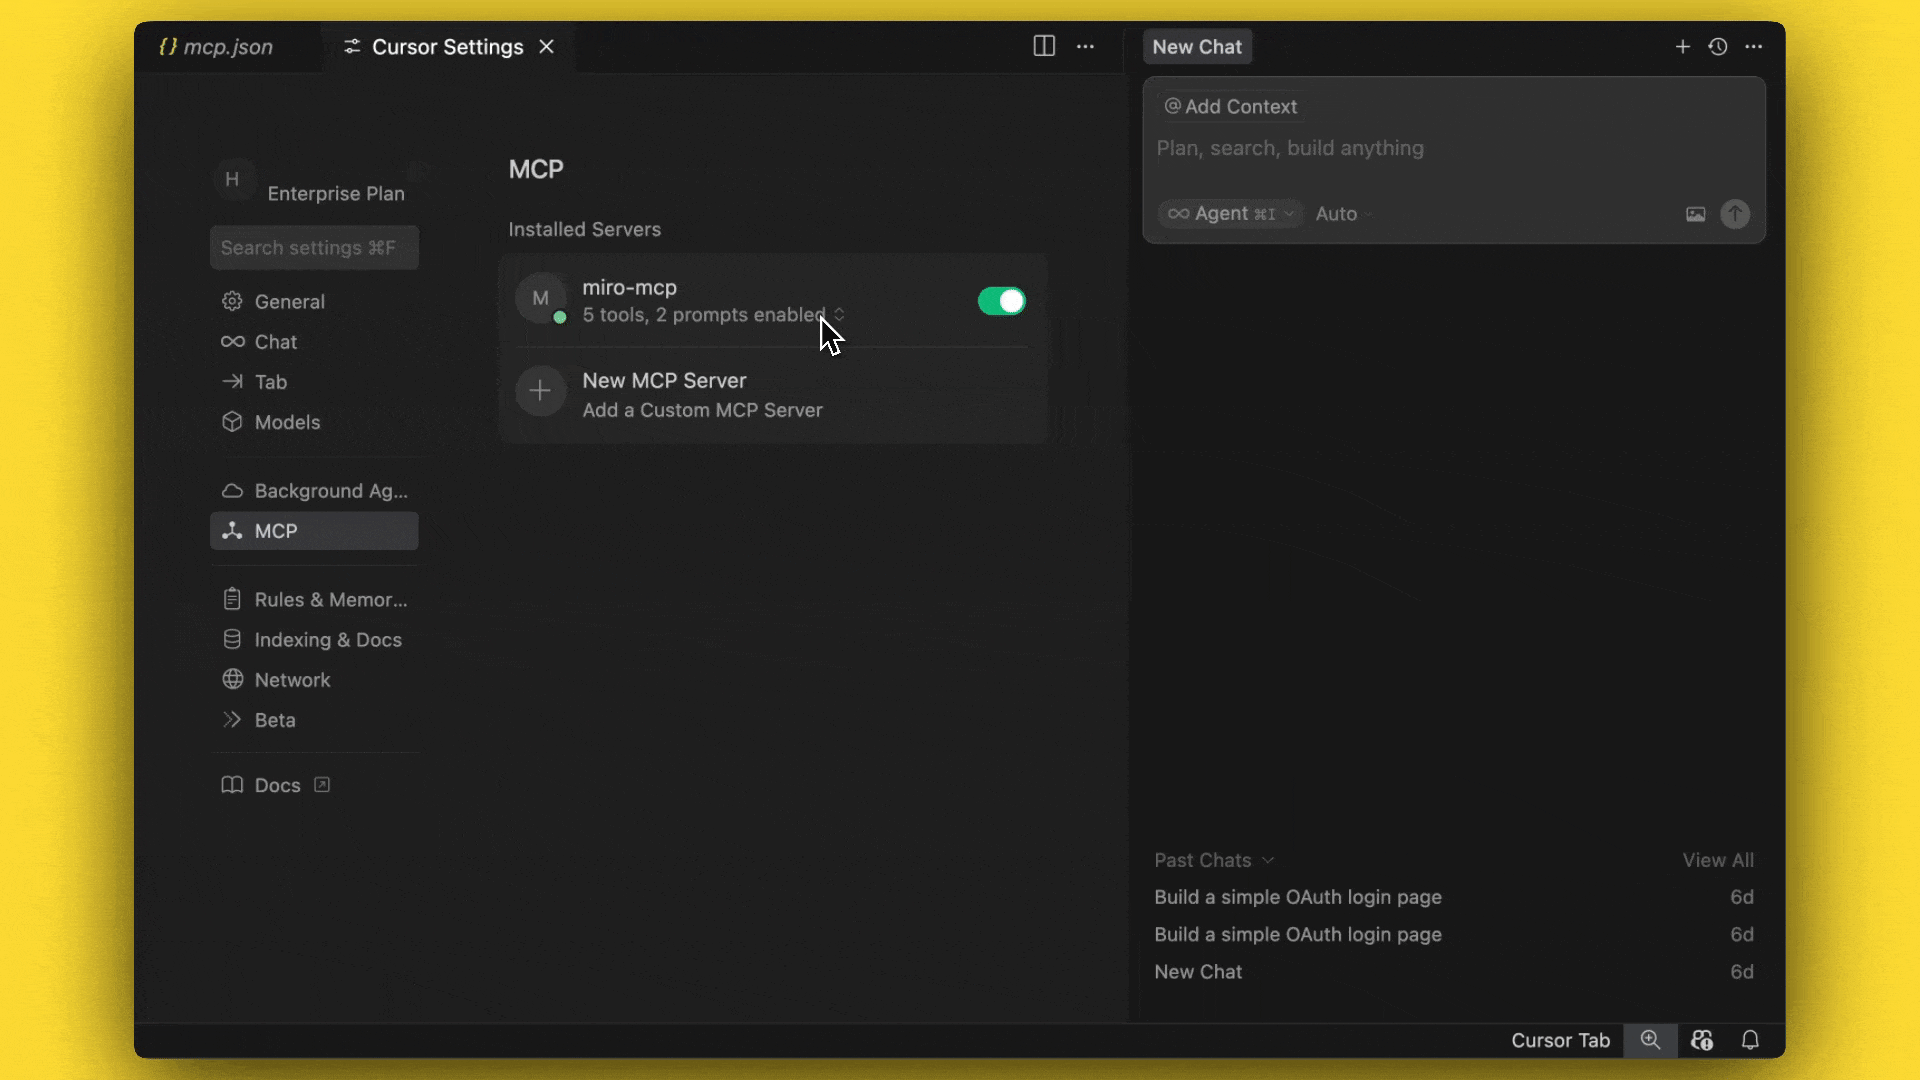Click the zoom magnifier icon in the status bar

(1650, 1040)
